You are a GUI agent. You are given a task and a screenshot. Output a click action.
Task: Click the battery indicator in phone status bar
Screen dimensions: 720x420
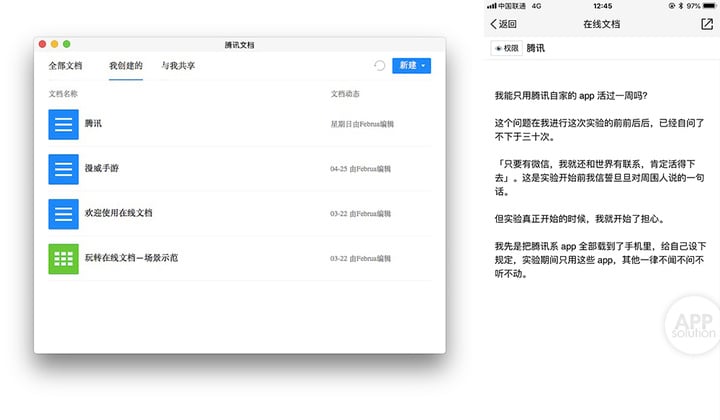[709, 6]
